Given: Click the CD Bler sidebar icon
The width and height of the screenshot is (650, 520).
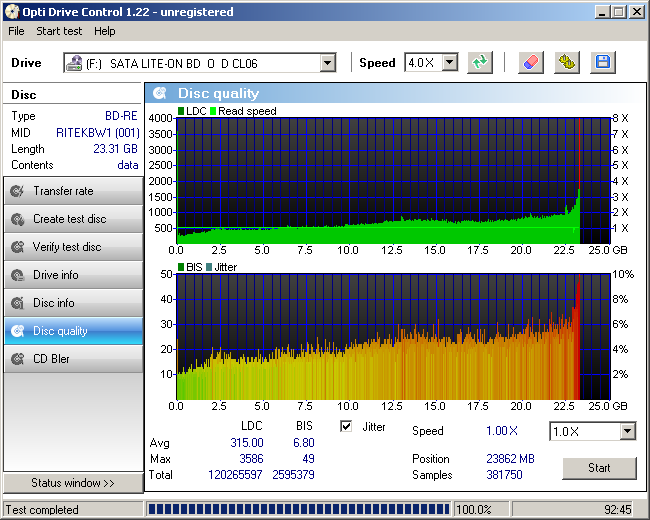Looking at the screenshot, I should tap(17, 359).
